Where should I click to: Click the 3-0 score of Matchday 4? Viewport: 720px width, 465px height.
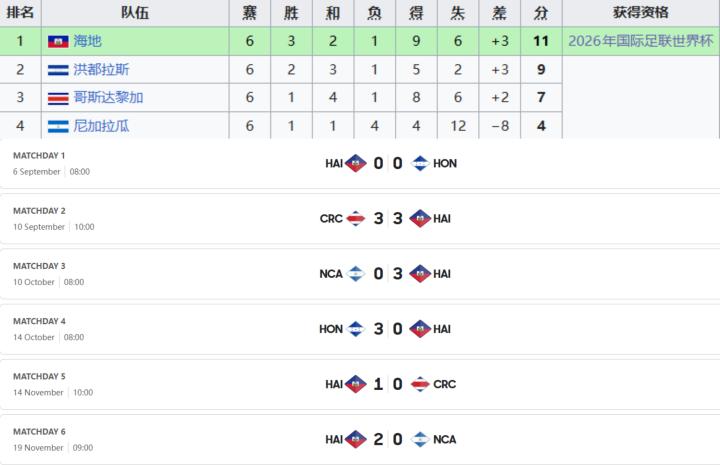tap(388, 329)
